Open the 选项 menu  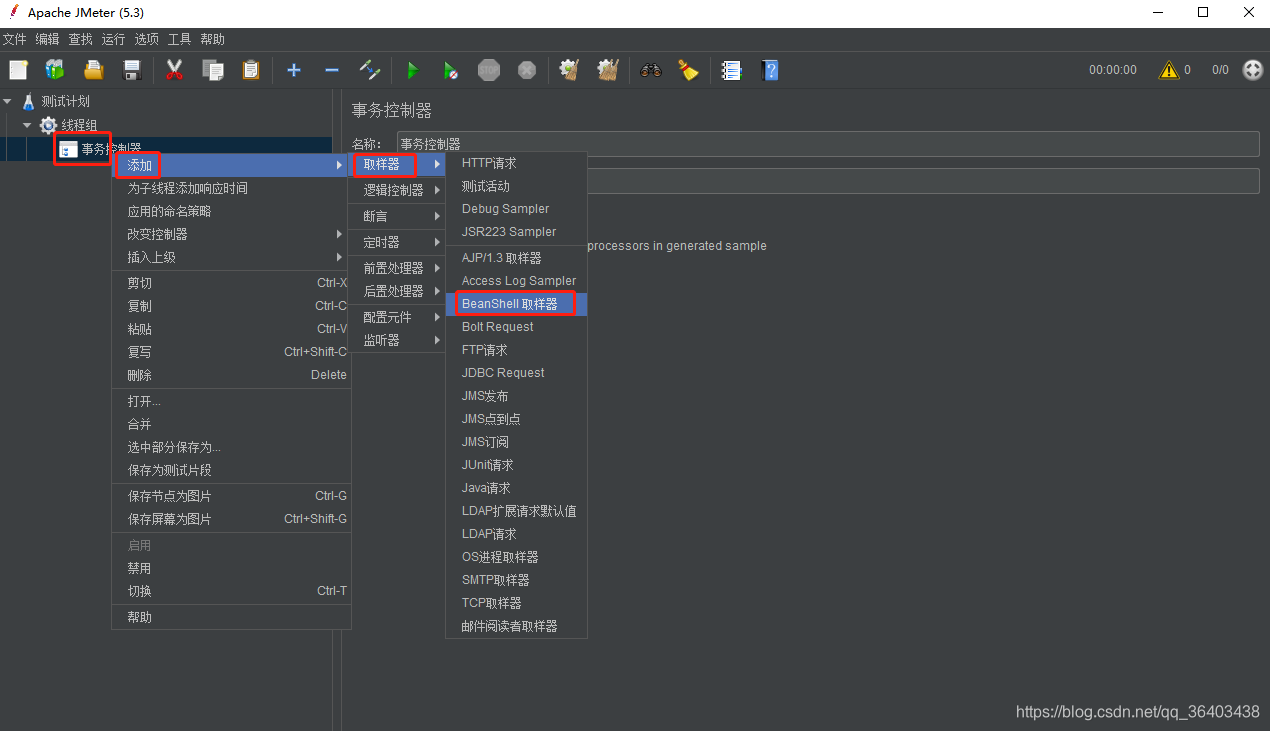coord(146,39)
